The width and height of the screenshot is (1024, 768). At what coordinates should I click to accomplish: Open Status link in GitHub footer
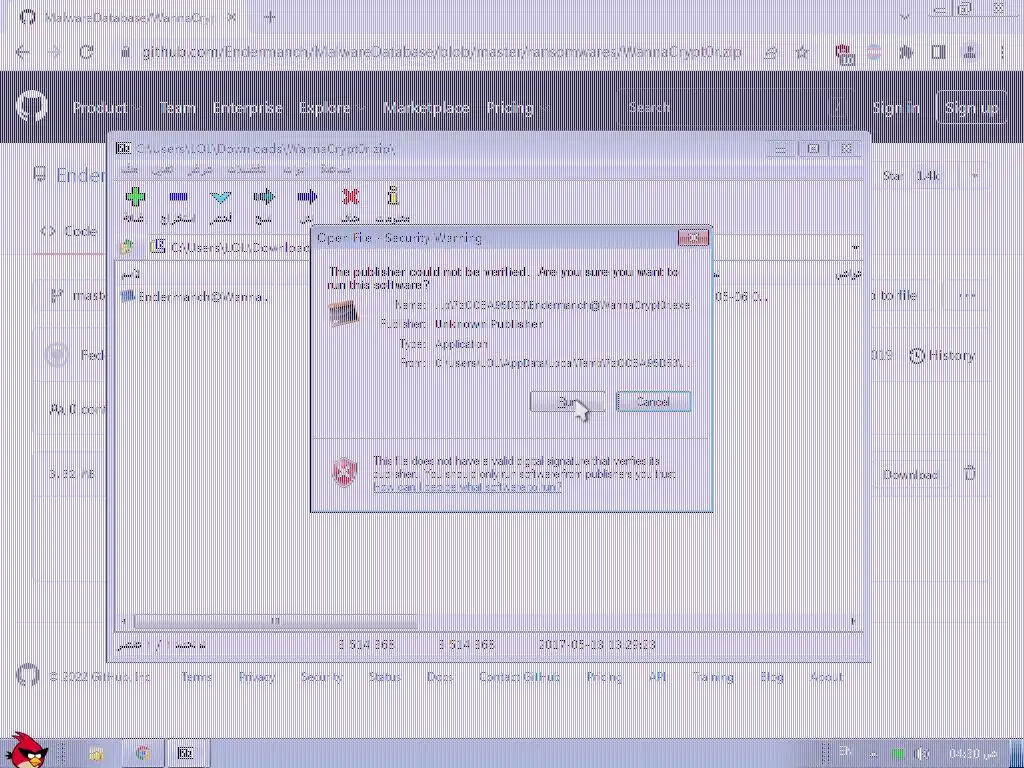click(384, 677)
